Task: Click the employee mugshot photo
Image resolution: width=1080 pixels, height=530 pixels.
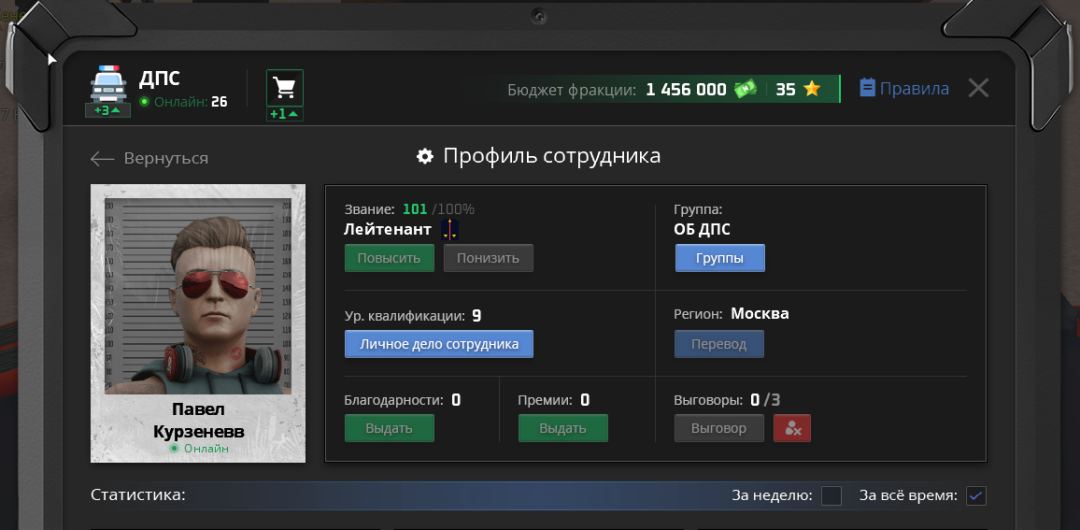Action: coord(198,295)
